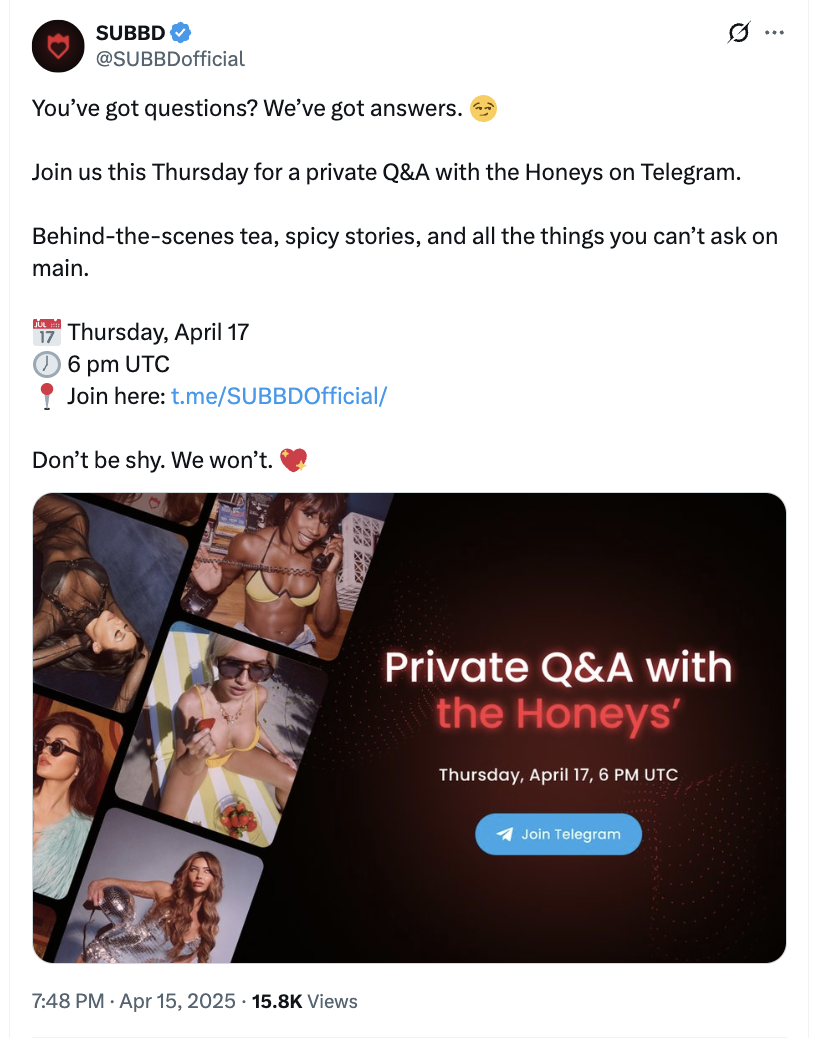Click the @SUBBDofficial handle
Screen dimensions: 826x1038
coord(170,59)
